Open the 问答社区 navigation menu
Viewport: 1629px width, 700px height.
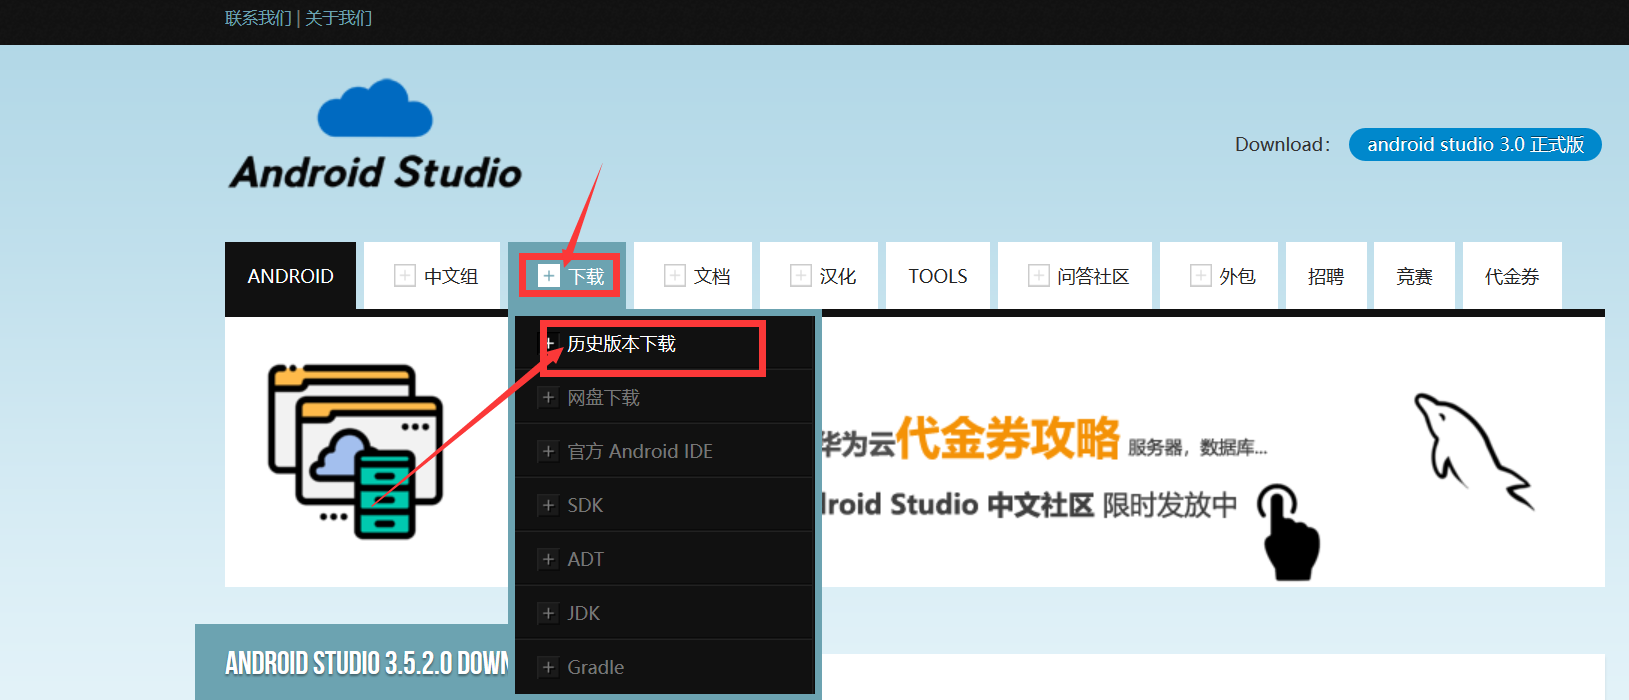(x=1075, y=276)
